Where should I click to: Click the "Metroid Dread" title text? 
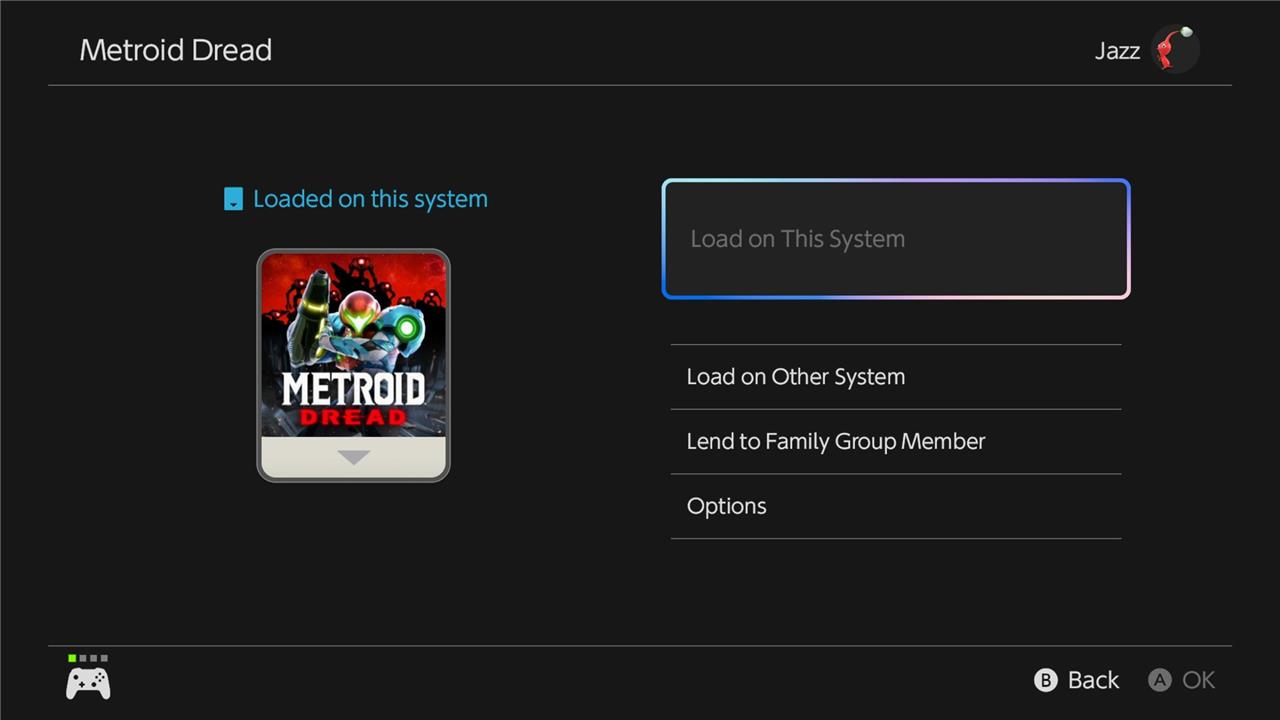click(176, 50)
